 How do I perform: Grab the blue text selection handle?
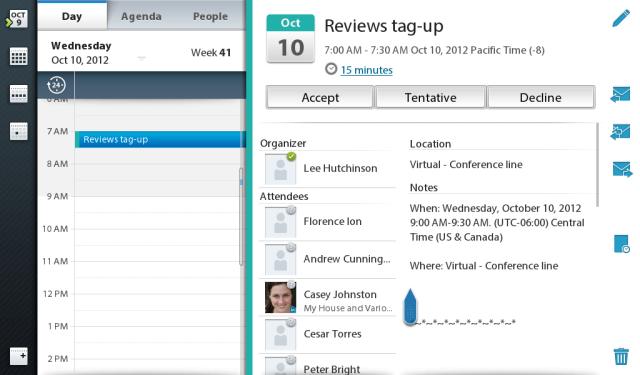point(410,307)
